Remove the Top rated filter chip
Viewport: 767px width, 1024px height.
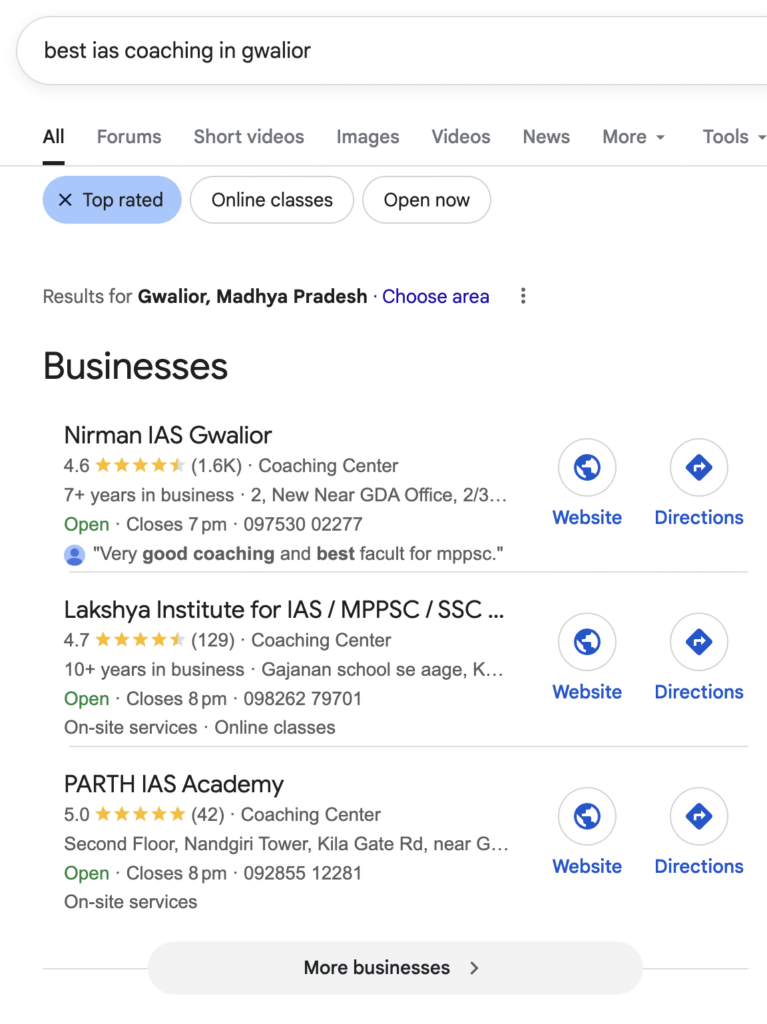(66, 200)
